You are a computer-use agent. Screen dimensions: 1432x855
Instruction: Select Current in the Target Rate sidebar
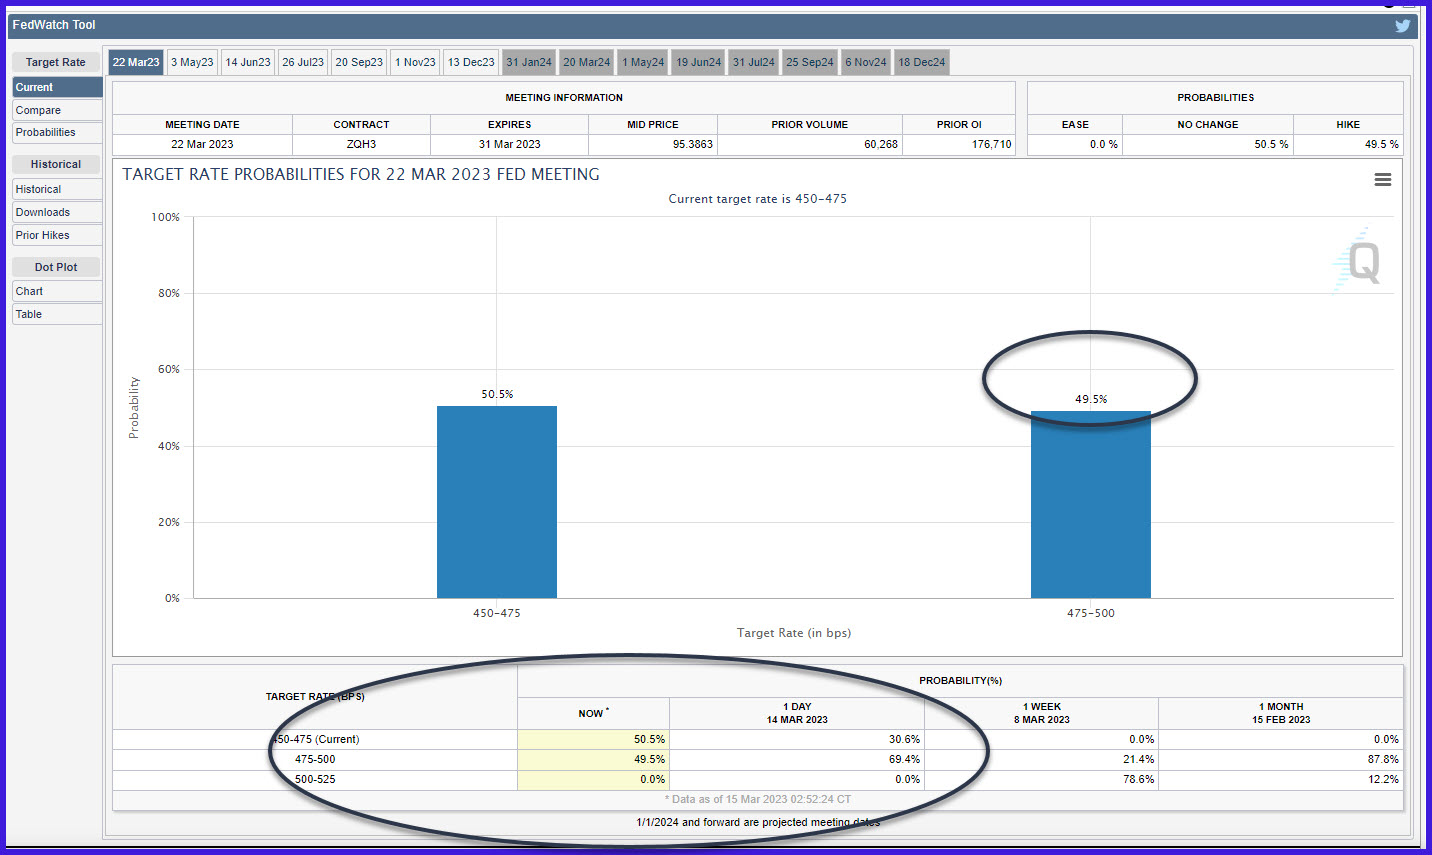coord(57,87)
